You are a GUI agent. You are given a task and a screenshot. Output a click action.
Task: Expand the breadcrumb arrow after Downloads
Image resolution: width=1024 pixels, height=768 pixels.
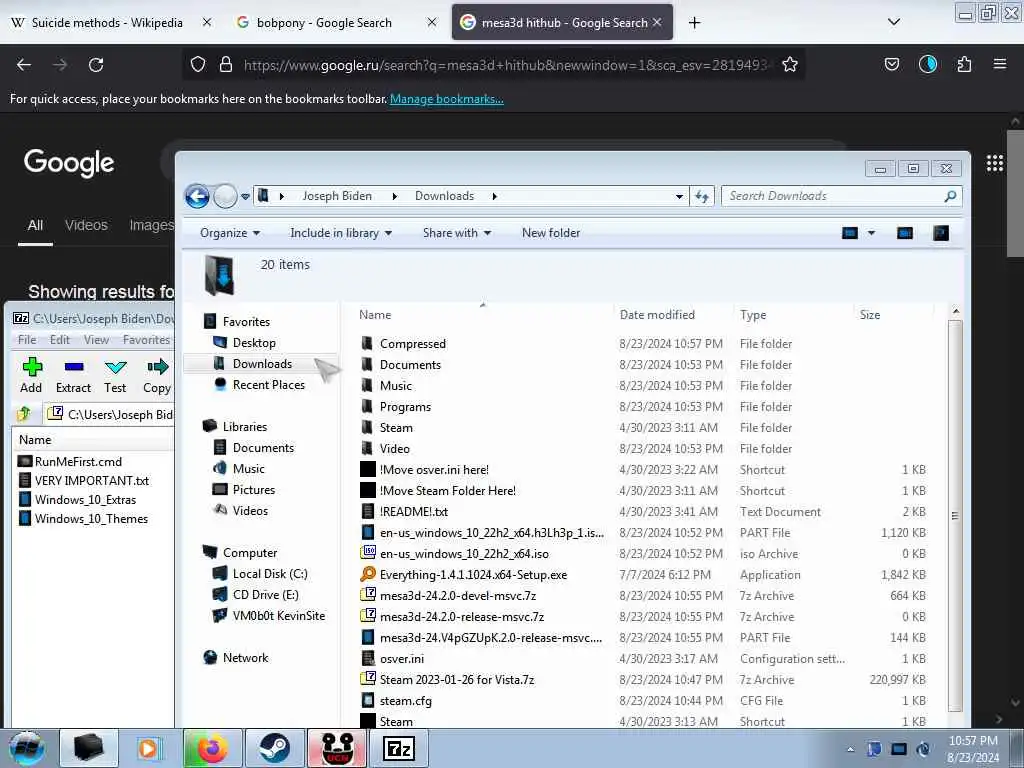click(x=494, y=196)
